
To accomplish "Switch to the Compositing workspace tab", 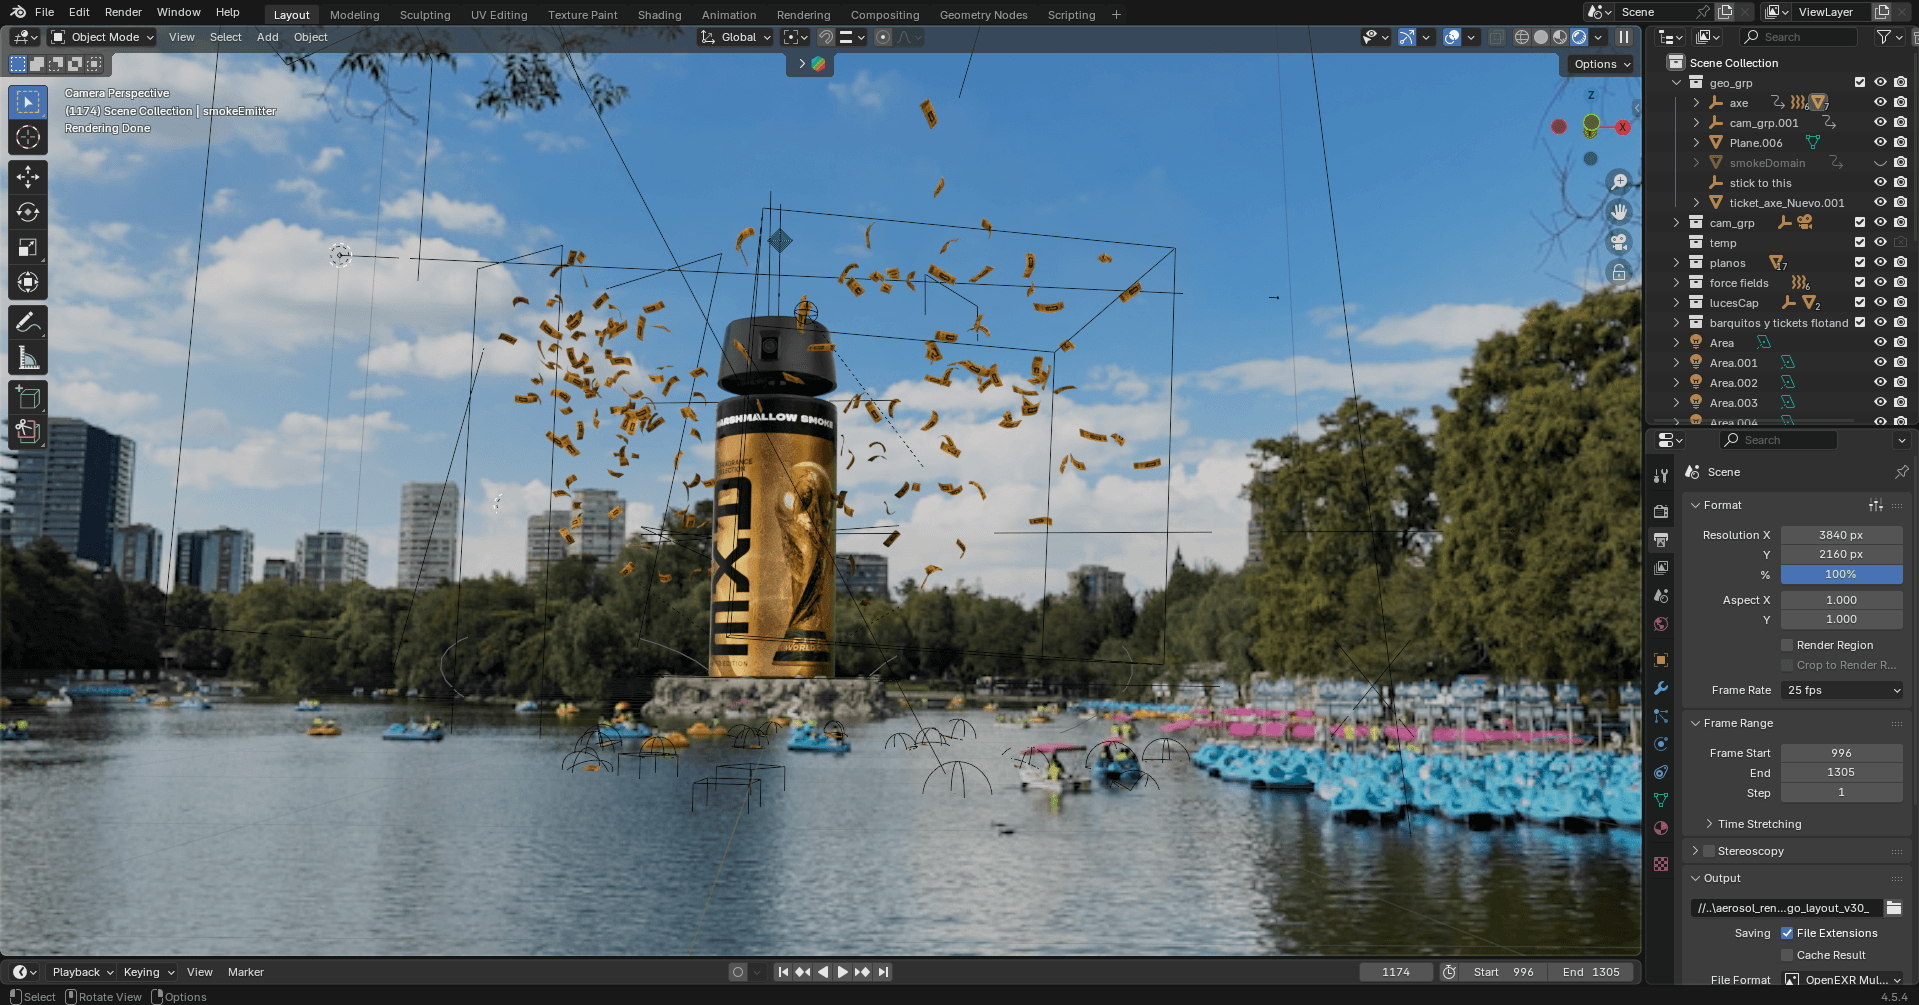I will [x=884, y=15].
